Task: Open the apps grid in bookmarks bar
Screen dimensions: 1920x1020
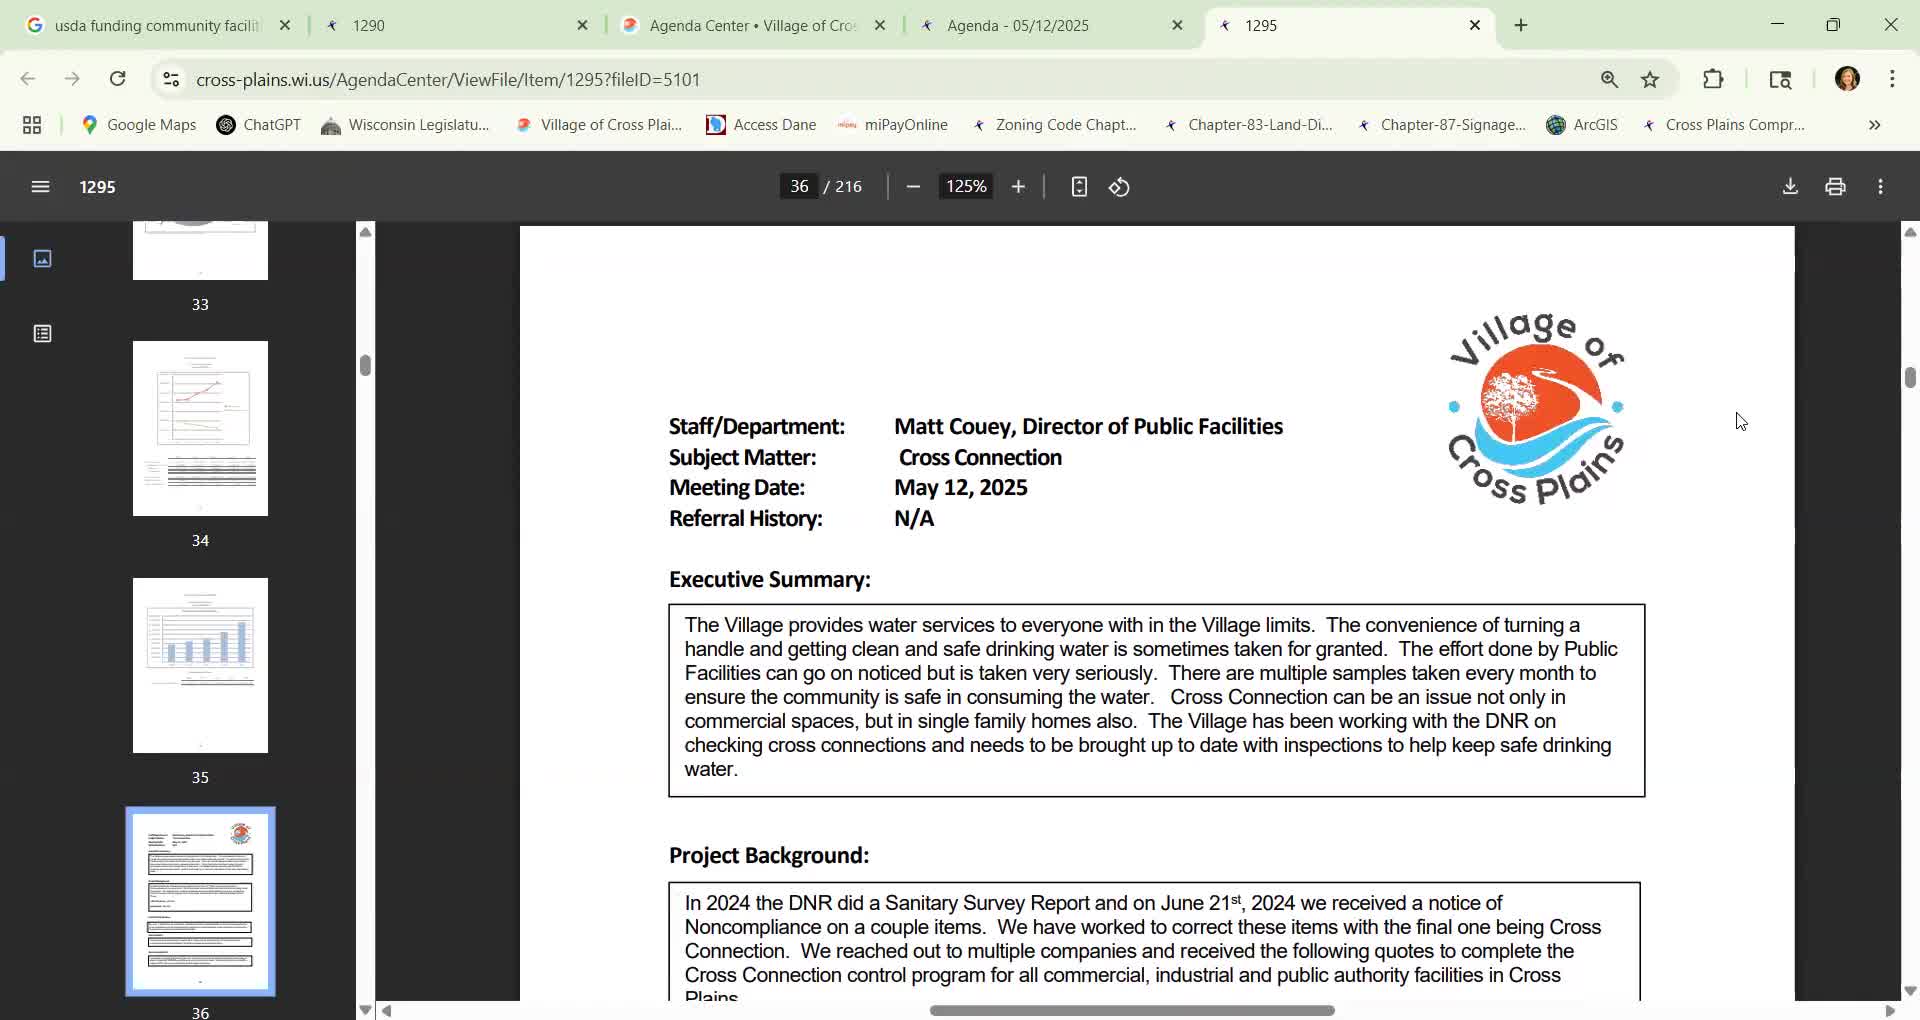Action: 32,125
